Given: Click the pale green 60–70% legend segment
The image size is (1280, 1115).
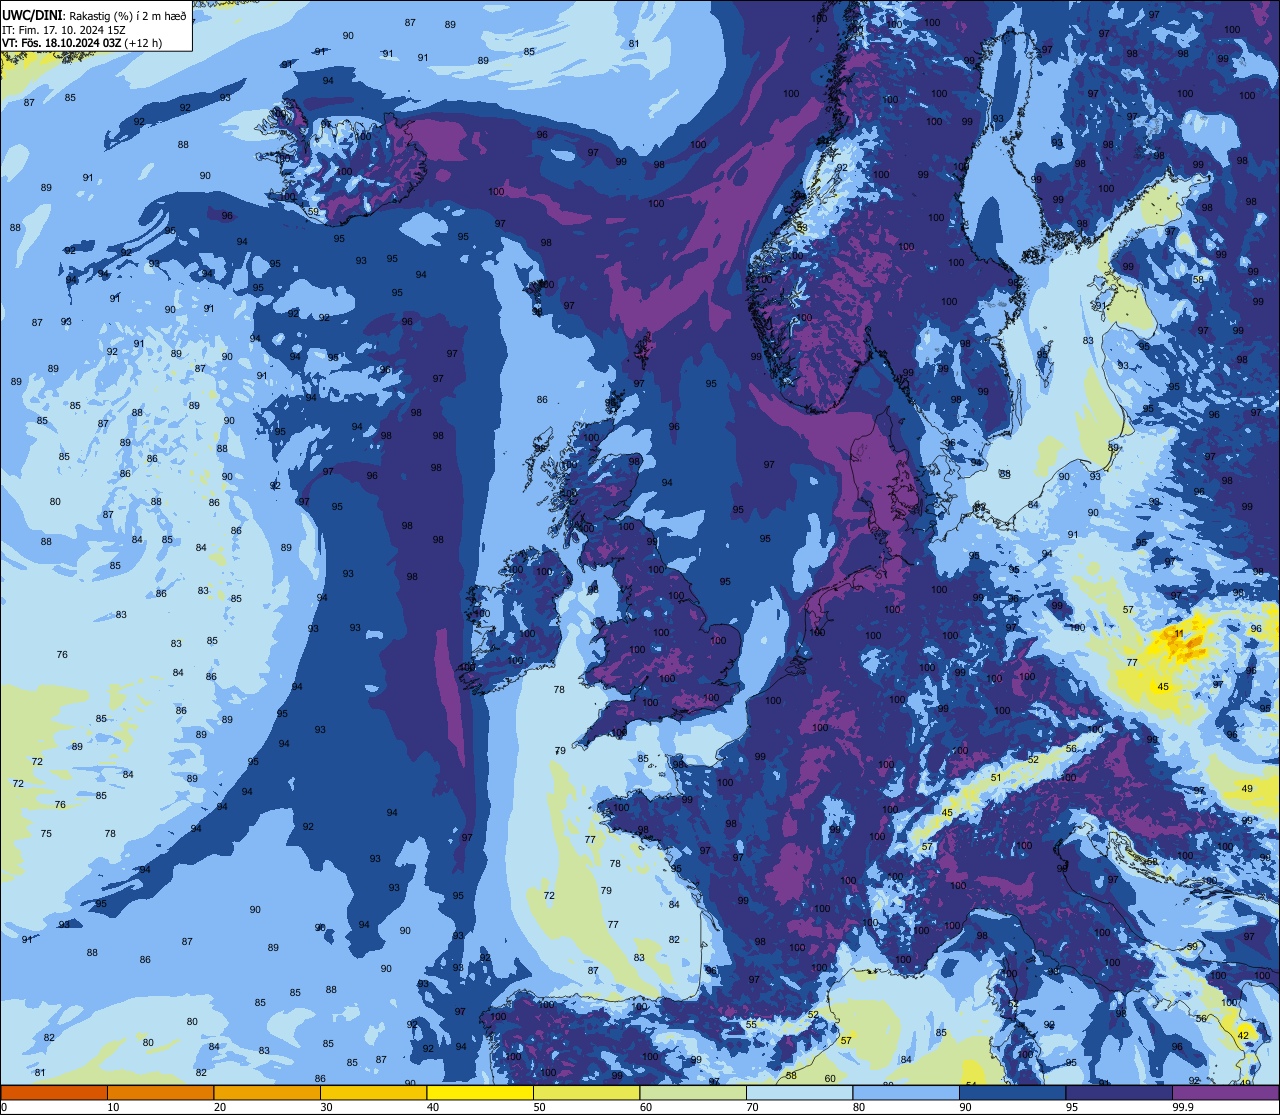Looking at the screenshot, I should point(693,1092).
